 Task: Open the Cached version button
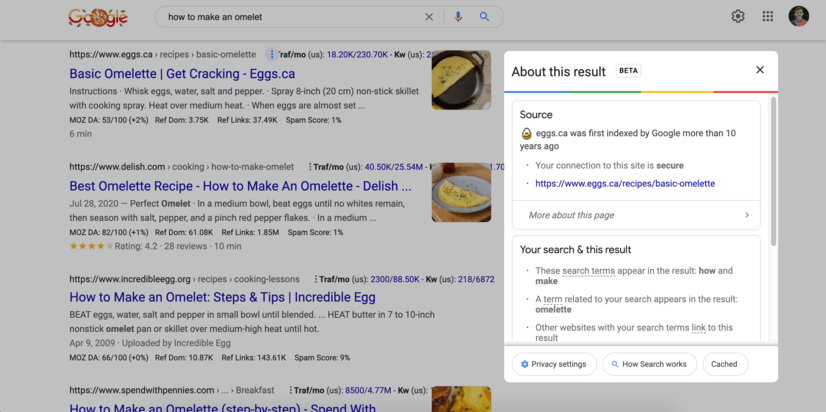tap(724, 364)
